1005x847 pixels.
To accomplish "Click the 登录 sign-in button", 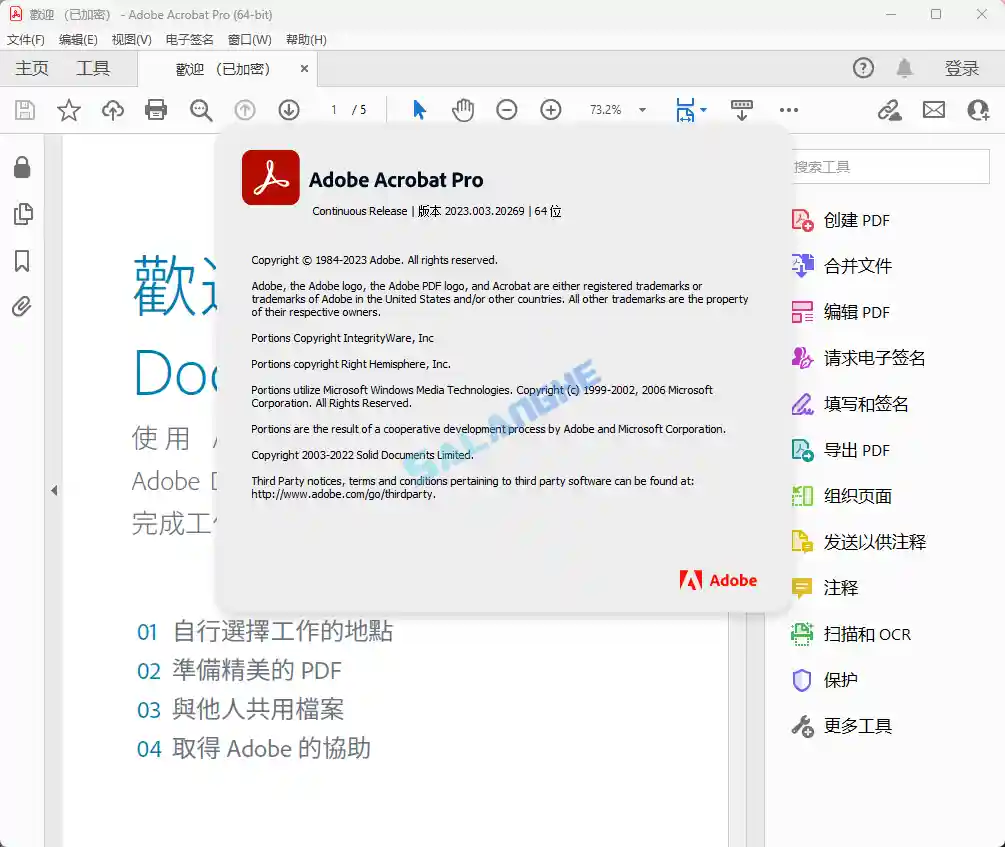I will (962, 68).
